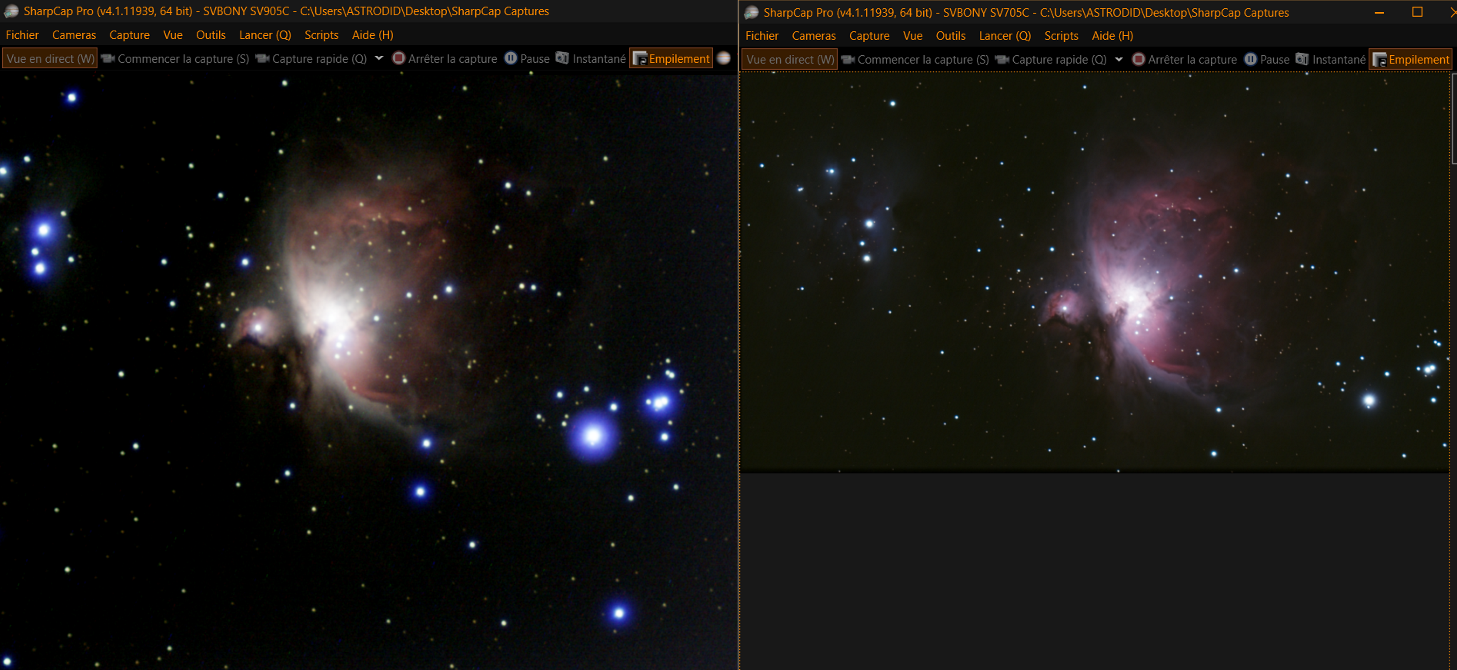Open Vue menu in SV705C window
This screenshot has height=670, width=1457.
point(913,35)
